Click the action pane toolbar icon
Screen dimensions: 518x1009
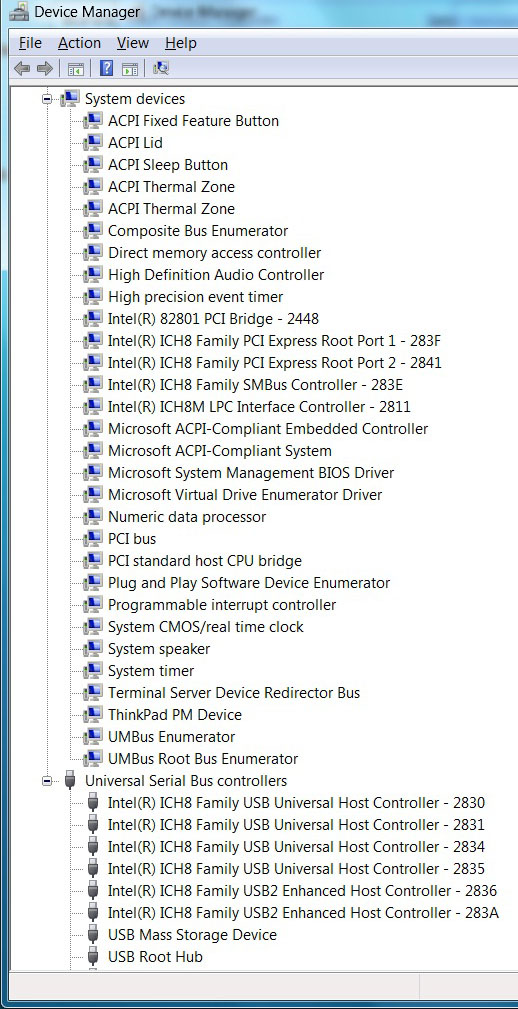(x=130, y=68)
